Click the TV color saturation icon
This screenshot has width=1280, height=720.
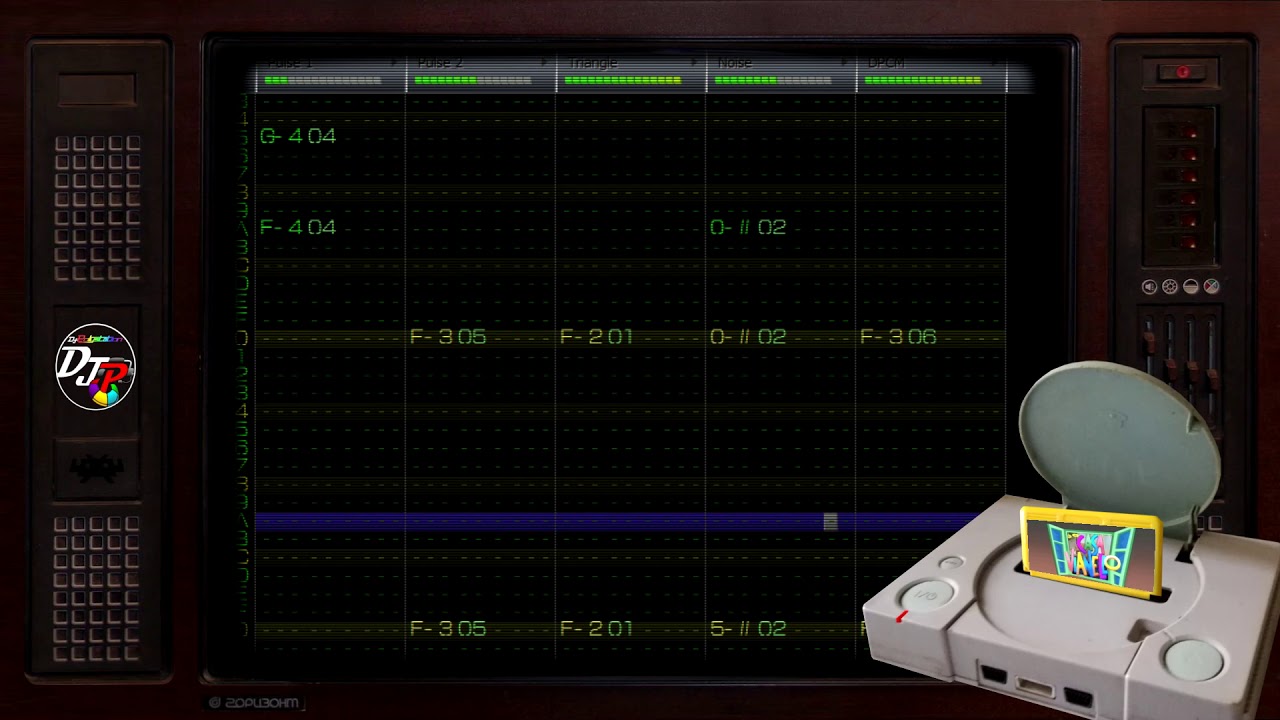point(1212,287)
